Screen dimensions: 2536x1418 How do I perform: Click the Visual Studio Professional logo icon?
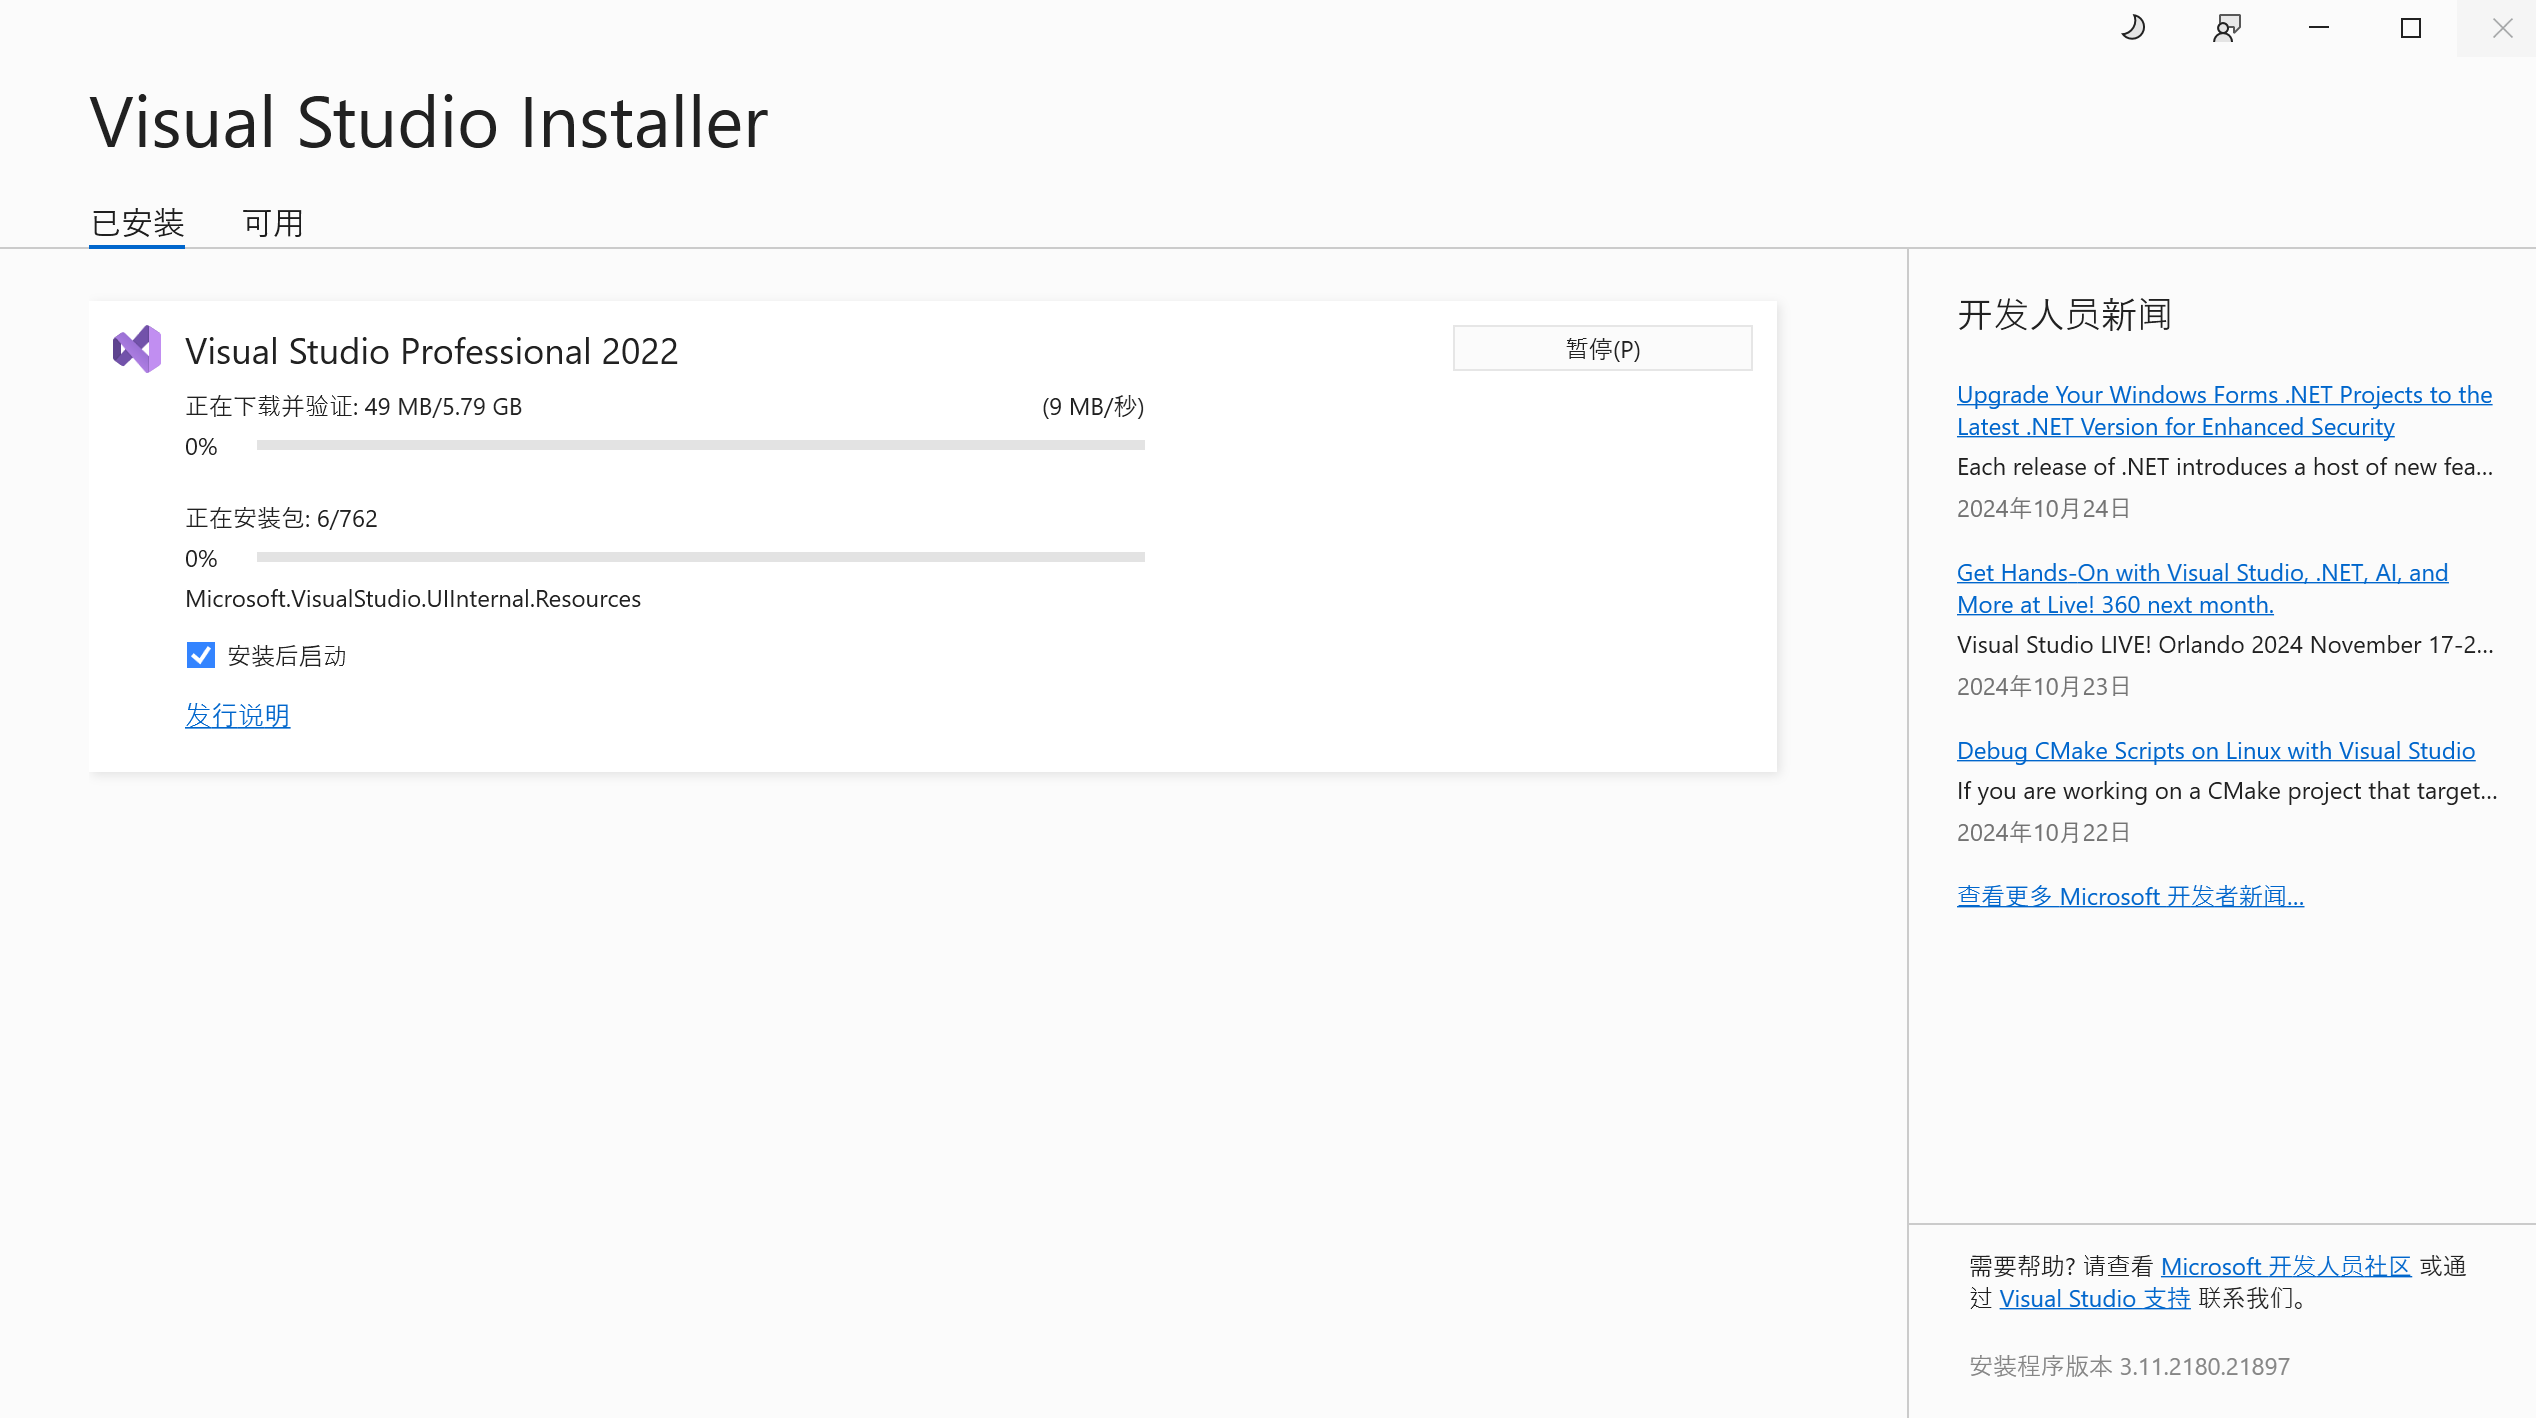pyautogui.click(x=137, y=349)
